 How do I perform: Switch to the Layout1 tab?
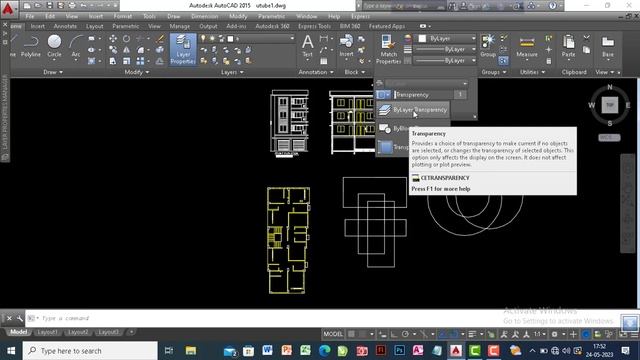coord(47,332)
